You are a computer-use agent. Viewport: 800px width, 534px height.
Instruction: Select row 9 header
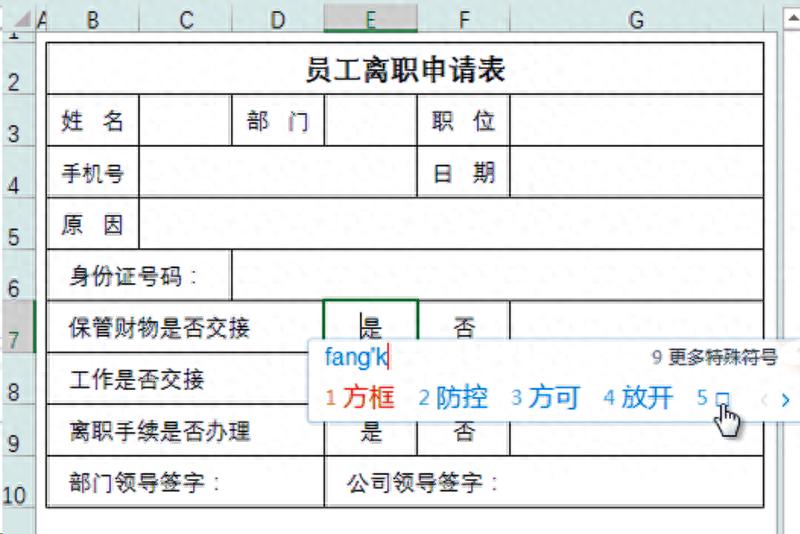18,430
